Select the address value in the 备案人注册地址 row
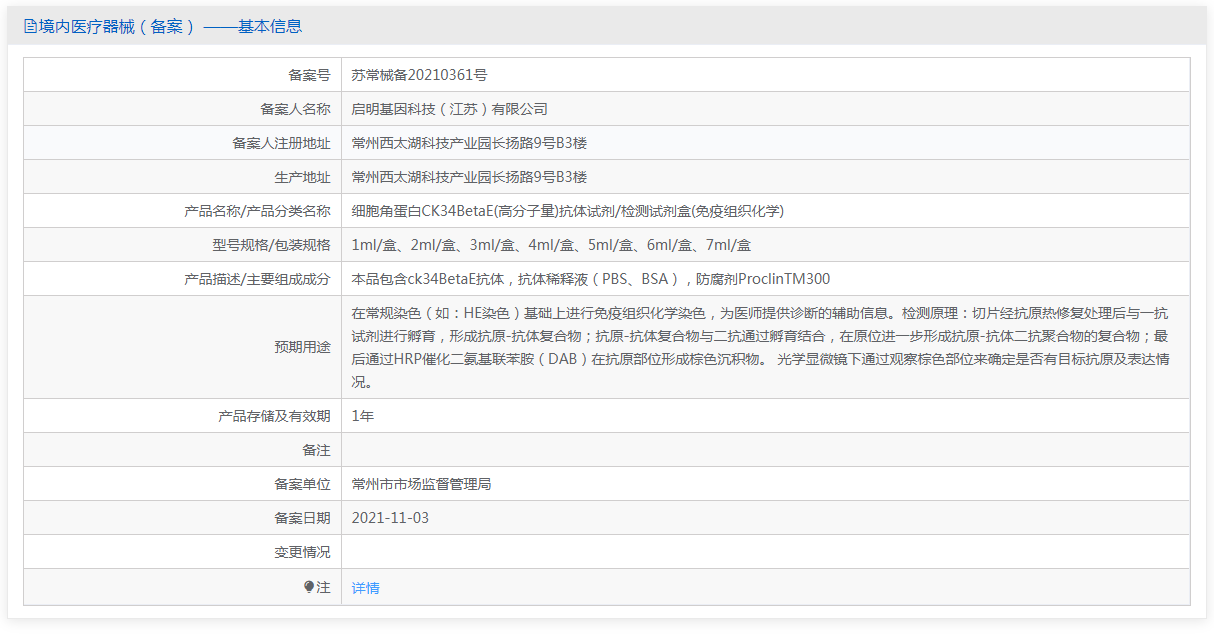Viewport: 1214px width, 639px height. coord(469,143)
